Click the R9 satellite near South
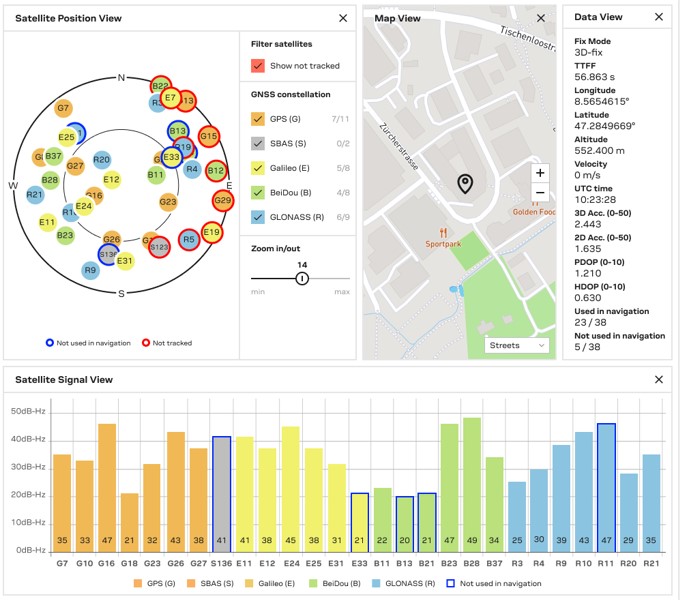This screenshot has width=680, height=600. click(91, 270)
